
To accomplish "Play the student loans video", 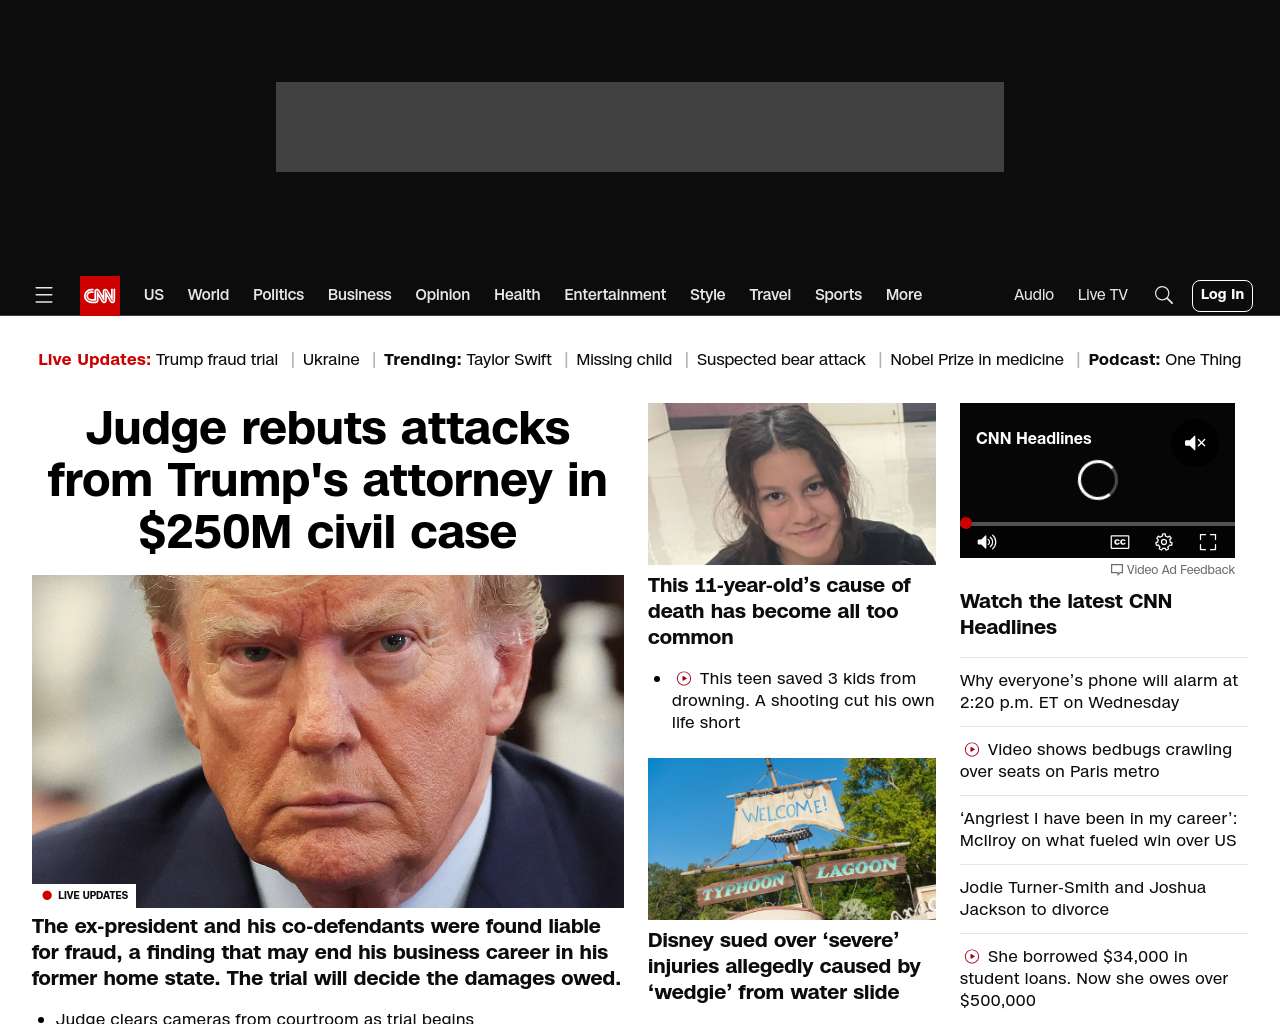I will pos(972,957).
